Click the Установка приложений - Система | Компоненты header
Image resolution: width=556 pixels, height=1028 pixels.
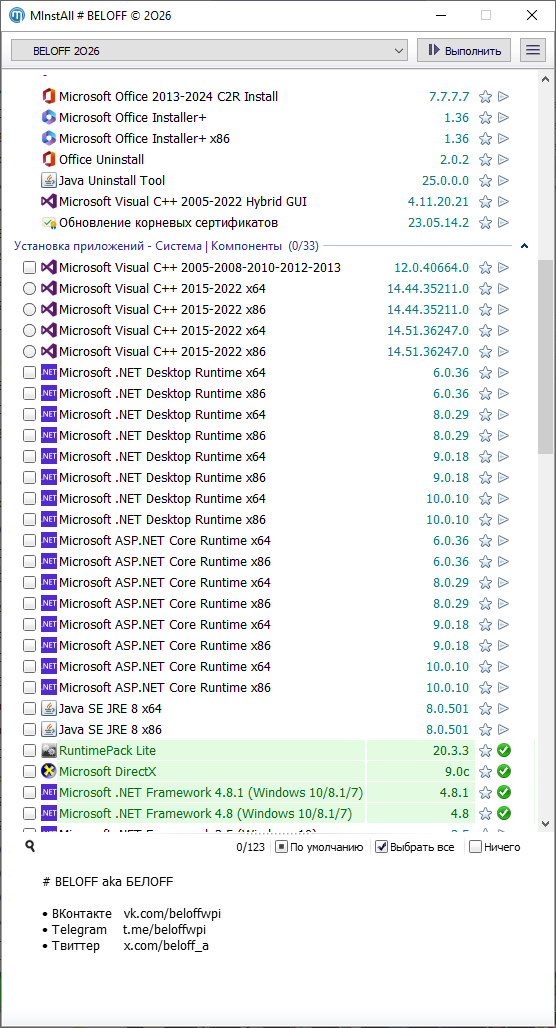pos(167,247)
